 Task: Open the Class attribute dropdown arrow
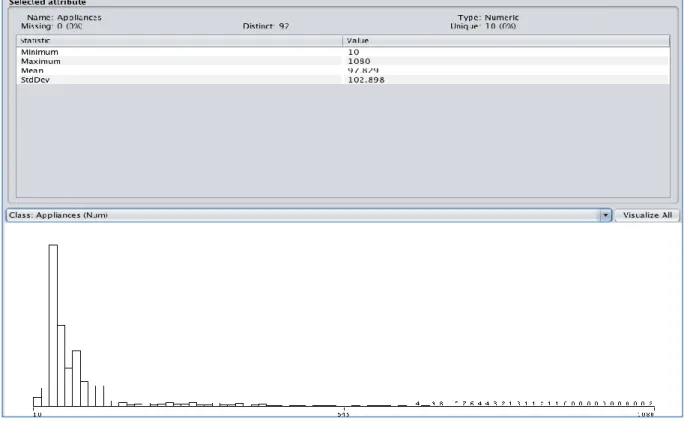pyautogui.click(x=605, y=215)
